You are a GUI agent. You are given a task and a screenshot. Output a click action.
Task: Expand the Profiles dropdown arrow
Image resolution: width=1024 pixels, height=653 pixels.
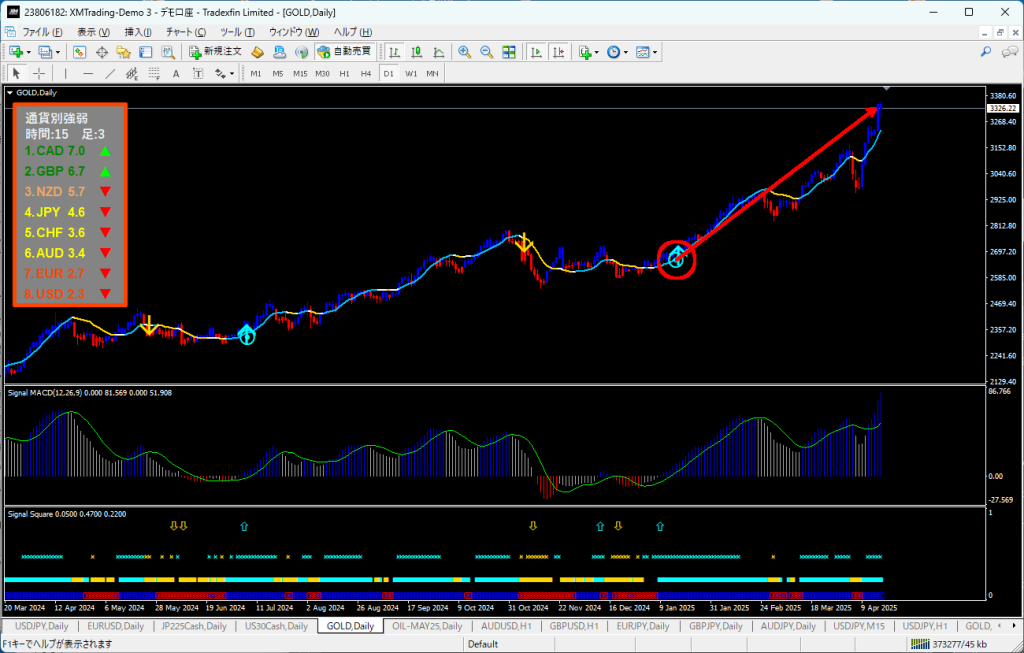pyautogui.click(x=57, y=52)
